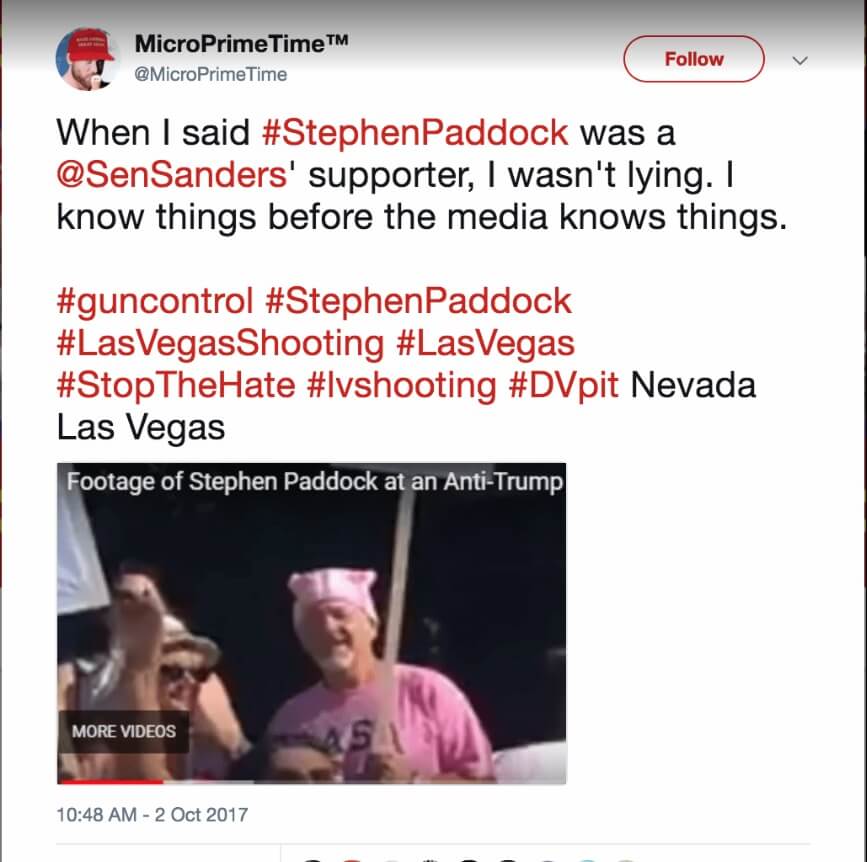Open the 10:48 AM - 2 Oct 2017 timestamp

(152, 815)
